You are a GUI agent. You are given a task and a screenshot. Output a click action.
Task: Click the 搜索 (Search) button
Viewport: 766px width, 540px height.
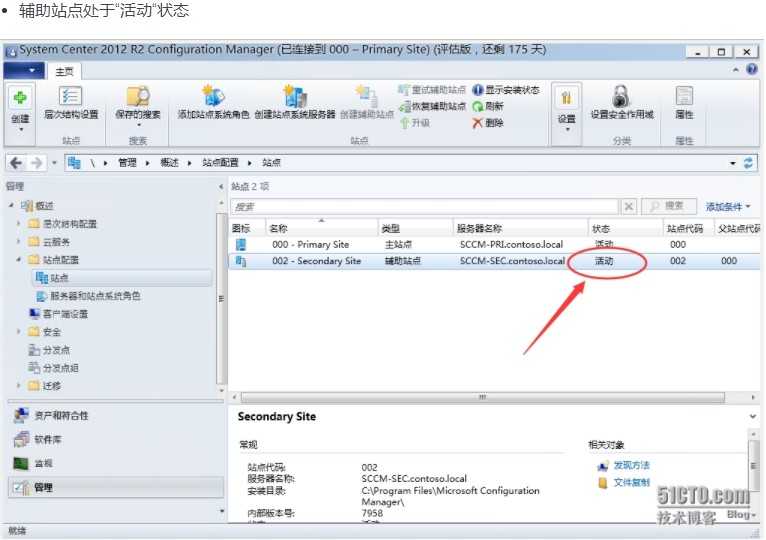pyautogui.click(x=668, y=206)
